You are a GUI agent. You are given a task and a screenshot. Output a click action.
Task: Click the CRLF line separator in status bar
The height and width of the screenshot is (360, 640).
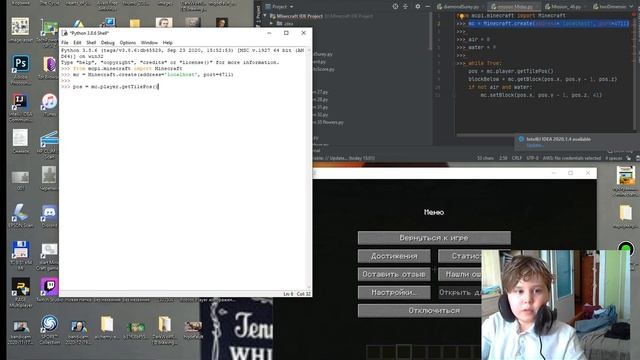click(517, 158)
